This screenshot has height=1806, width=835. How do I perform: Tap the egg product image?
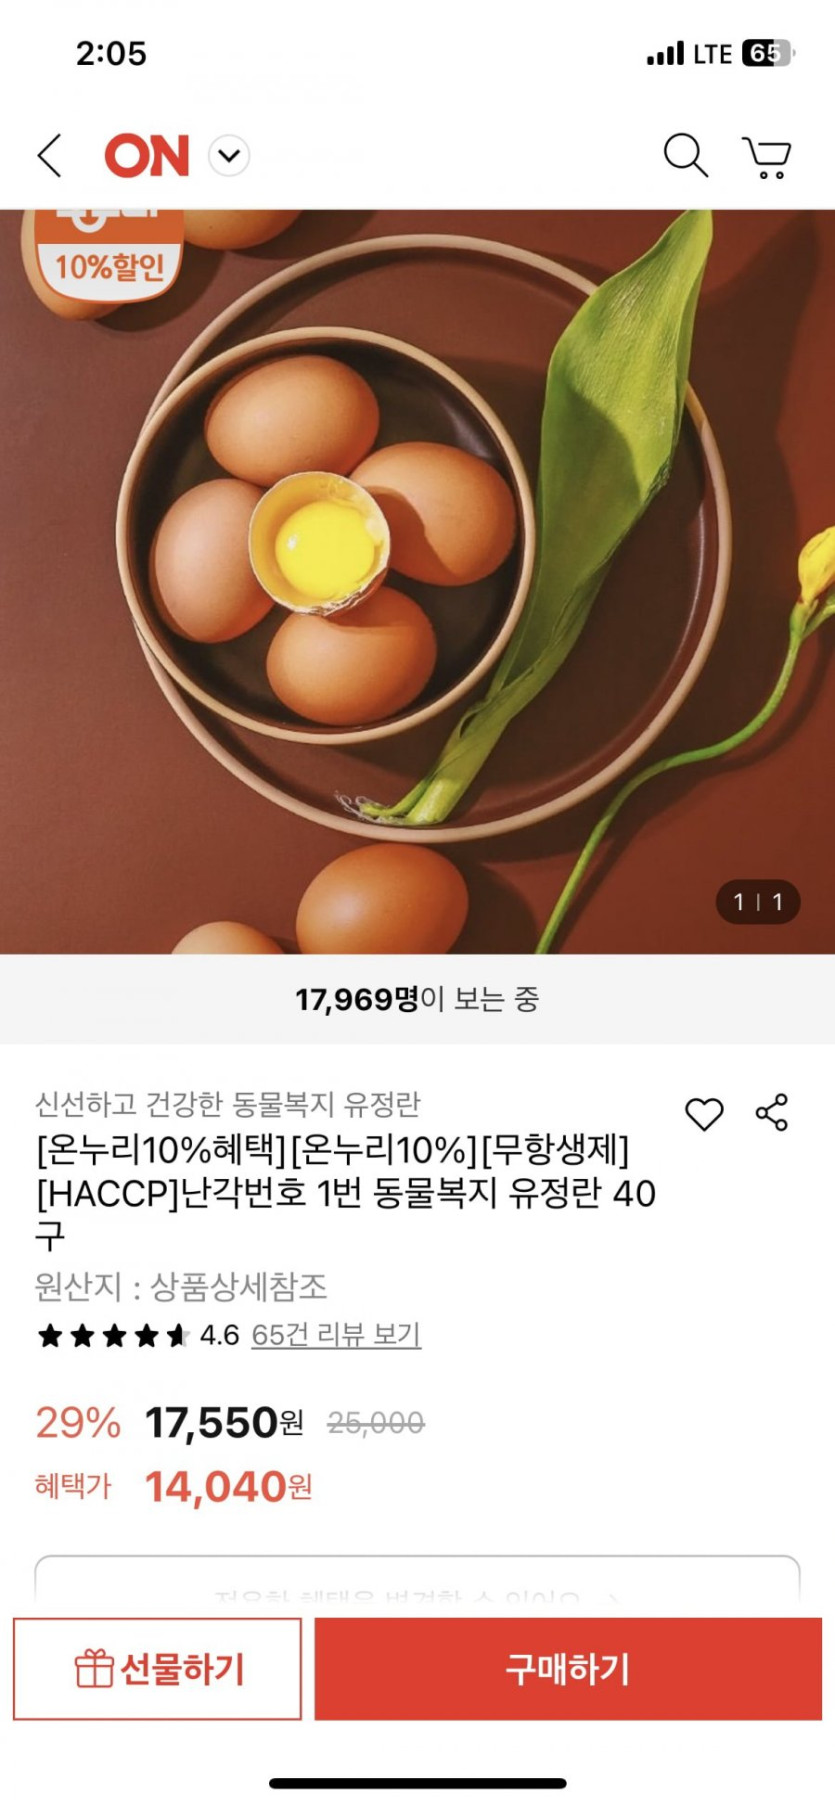tap(417, 581)
